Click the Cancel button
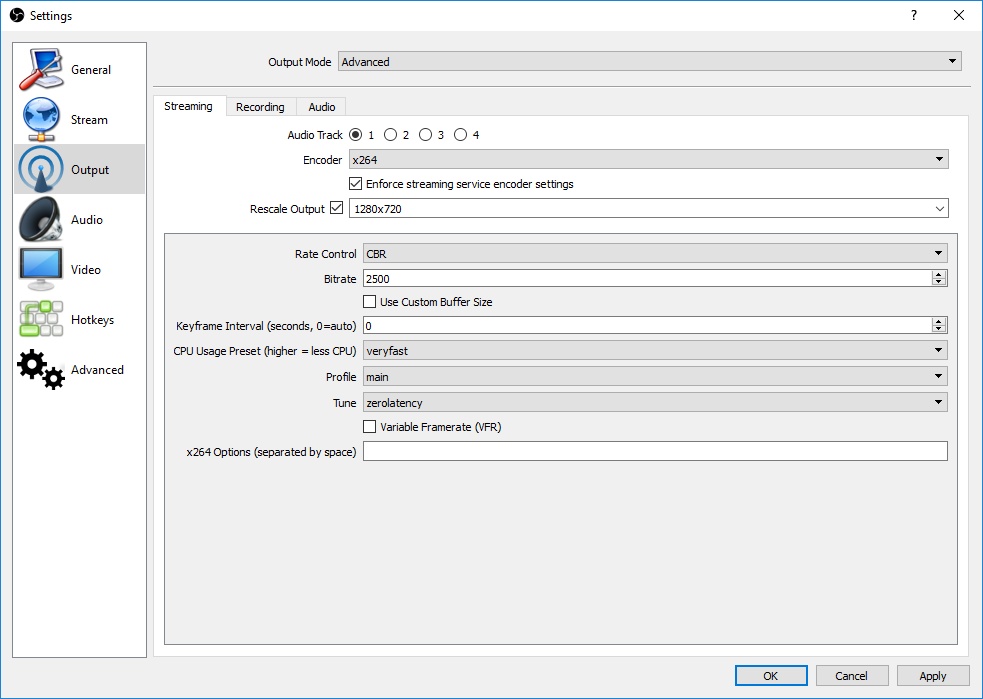The image size is (983, 699). tap(851, 676)
